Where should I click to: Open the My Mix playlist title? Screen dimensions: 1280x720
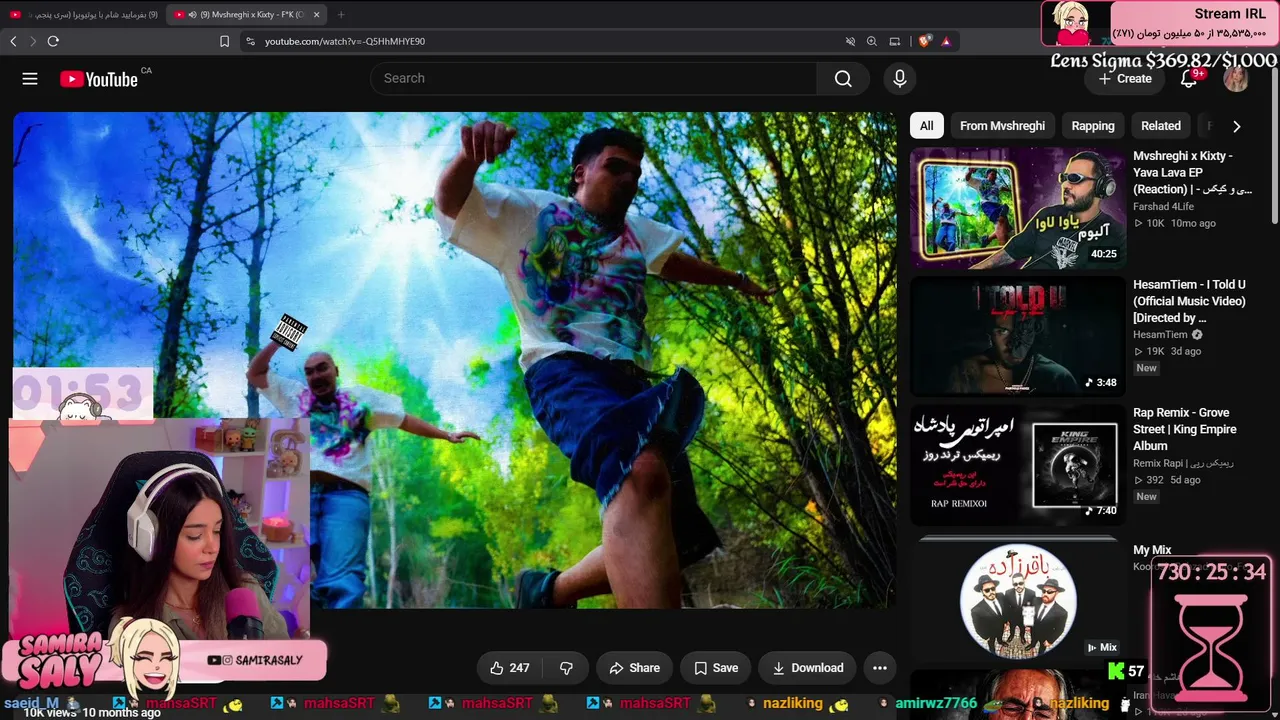pos(1152,550)
